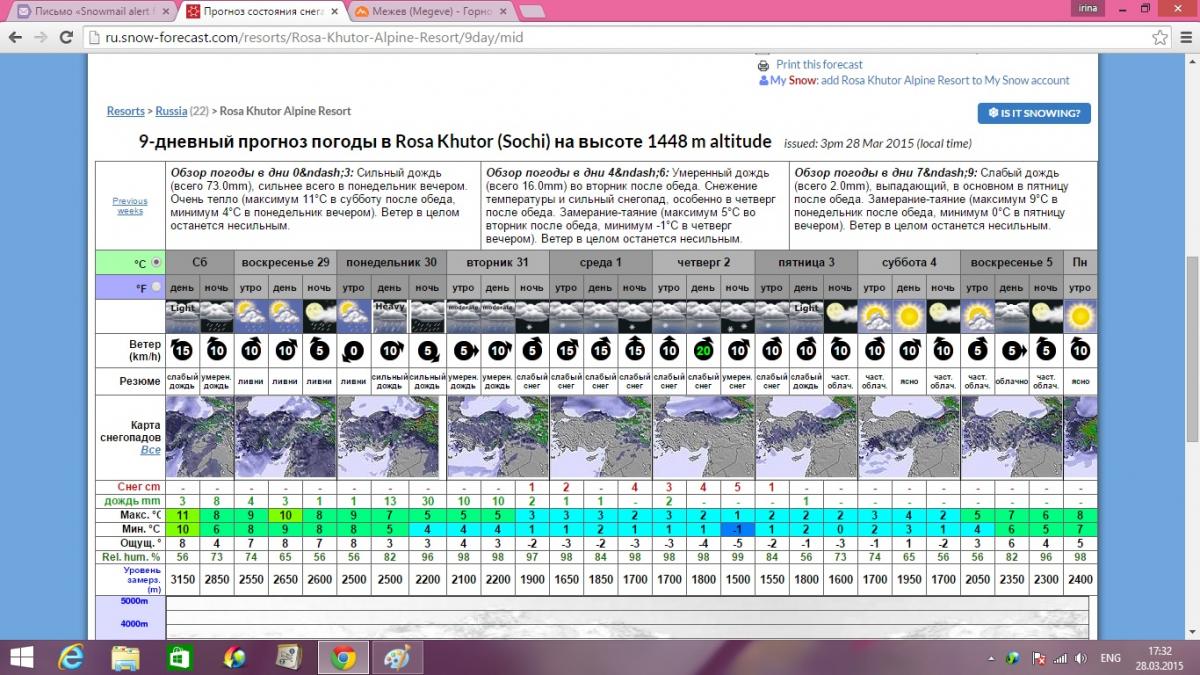
Task: Click the My Snow person icon
Action: pos(764,80)
